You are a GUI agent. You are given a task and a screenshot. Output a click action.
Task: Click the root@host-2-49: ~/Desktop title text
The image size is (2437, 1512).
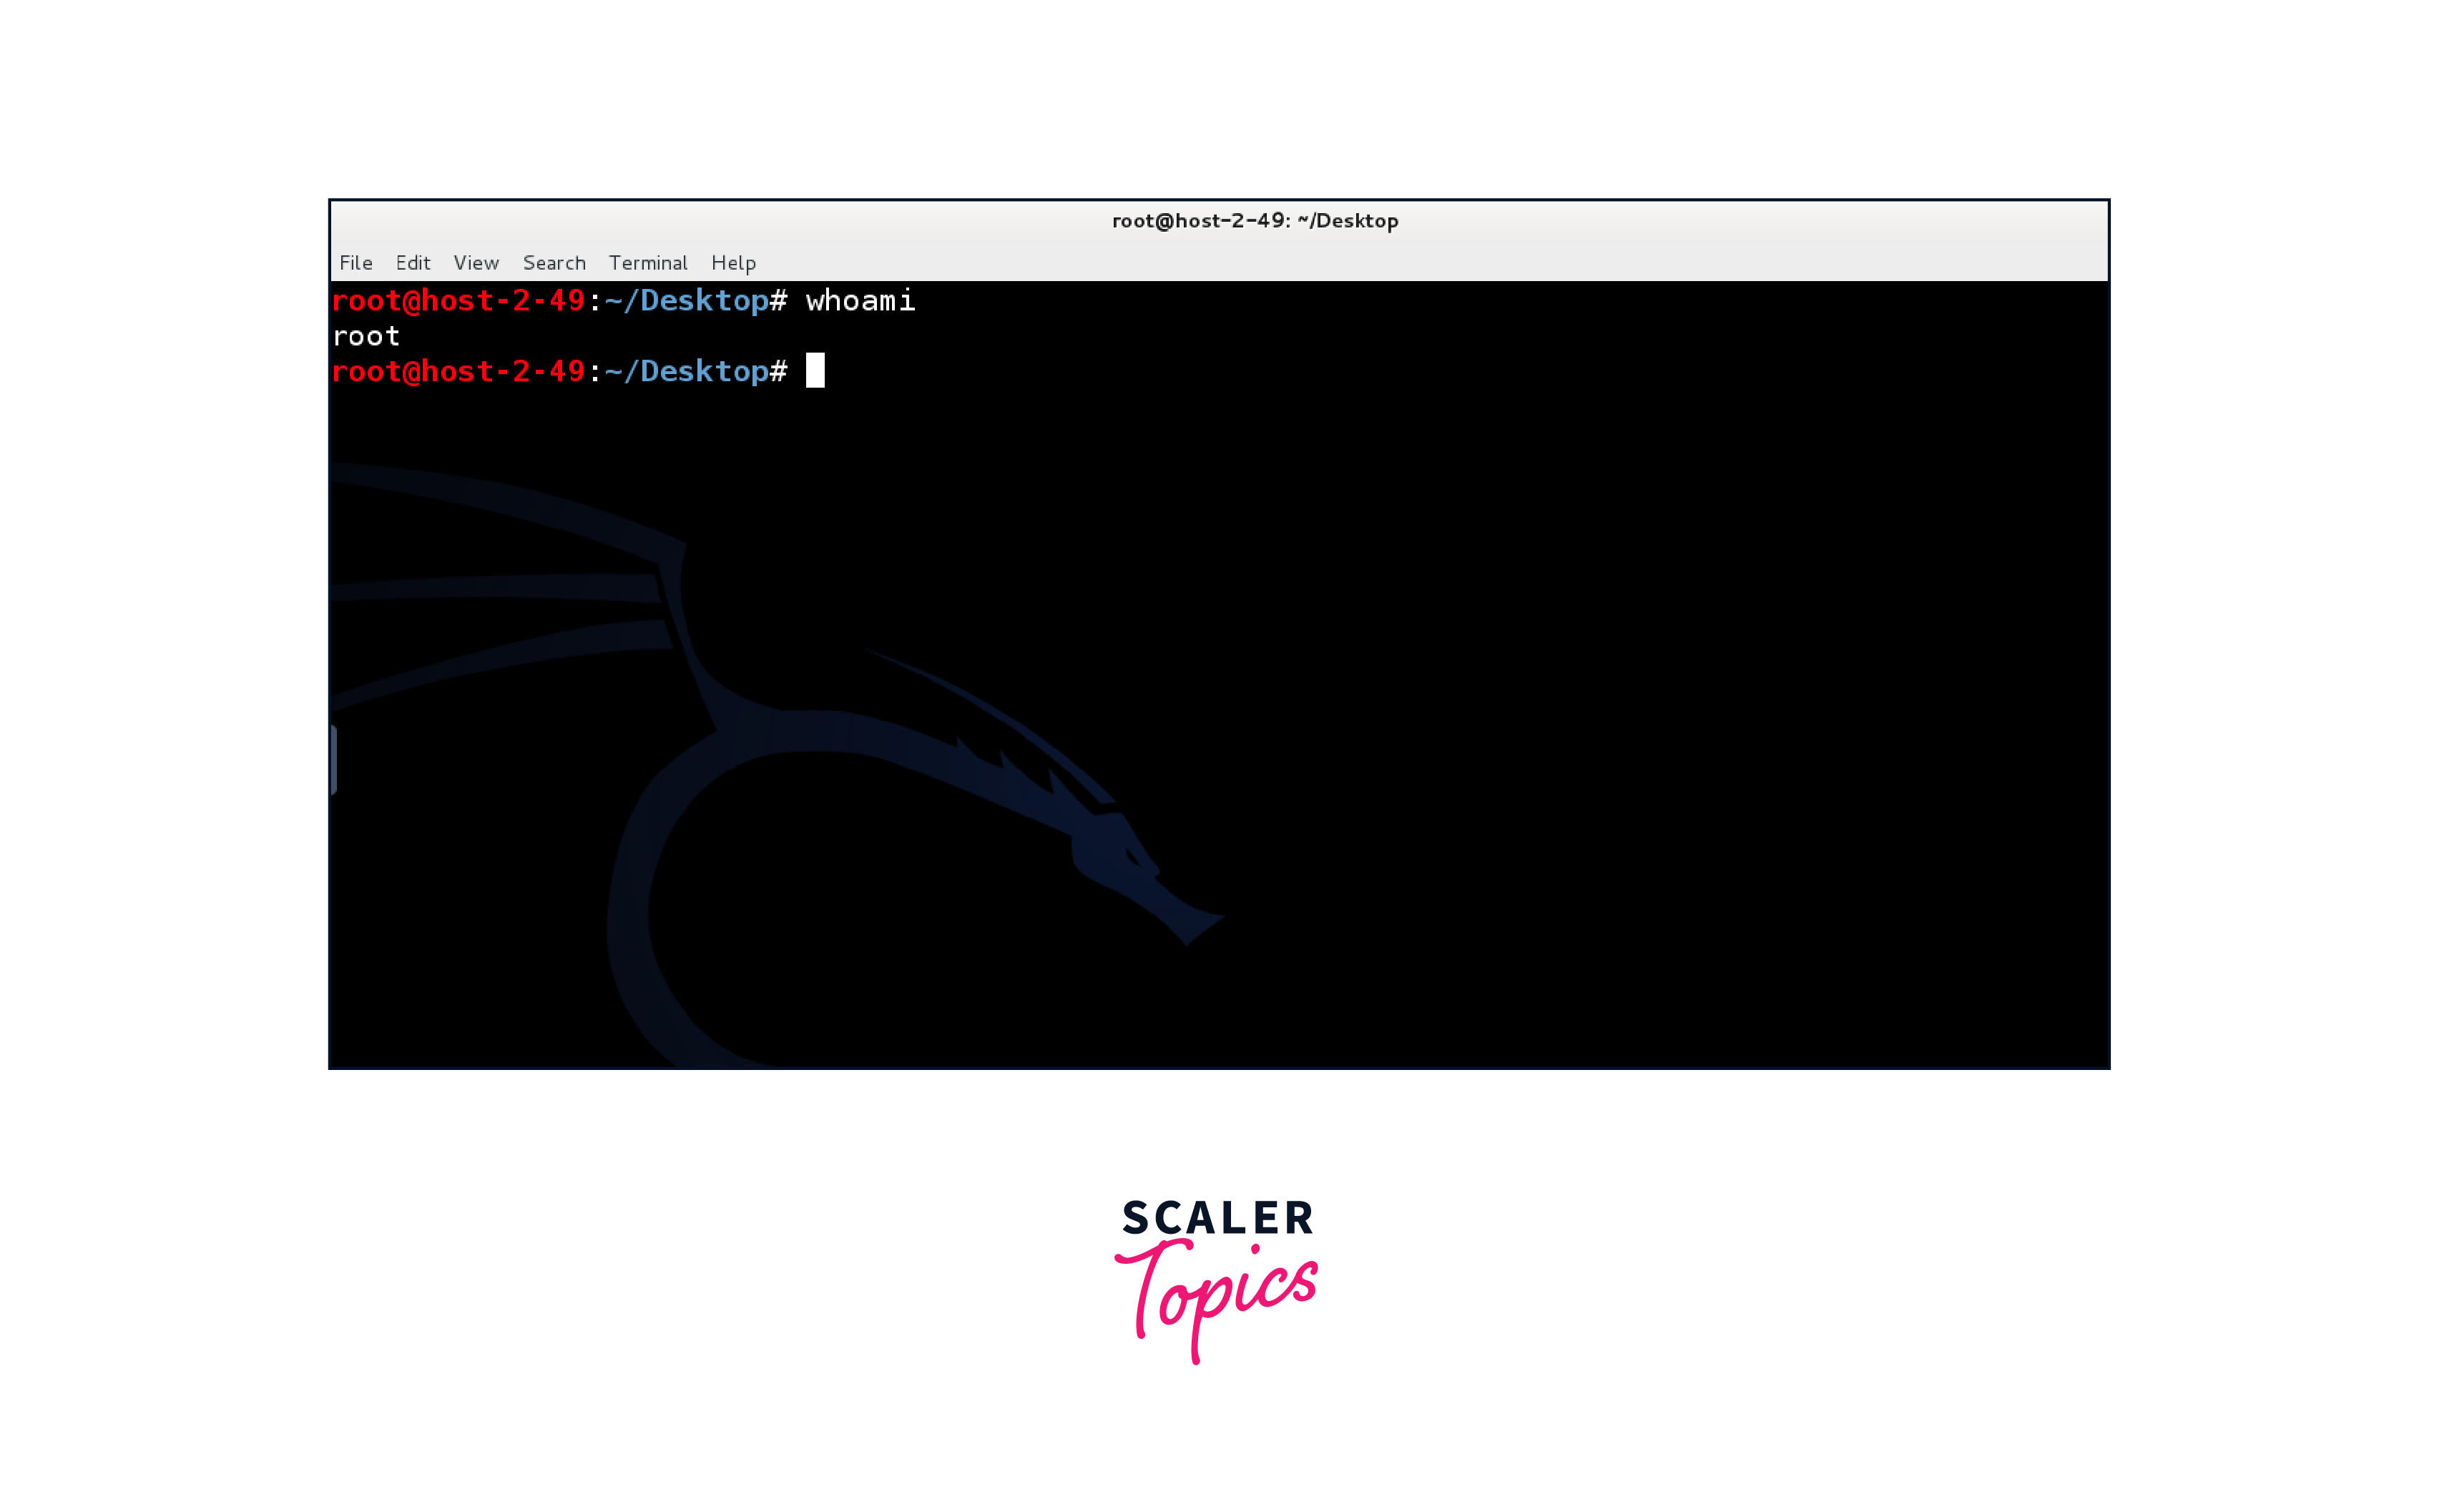pyautogui.click(x=1255, y=221)
